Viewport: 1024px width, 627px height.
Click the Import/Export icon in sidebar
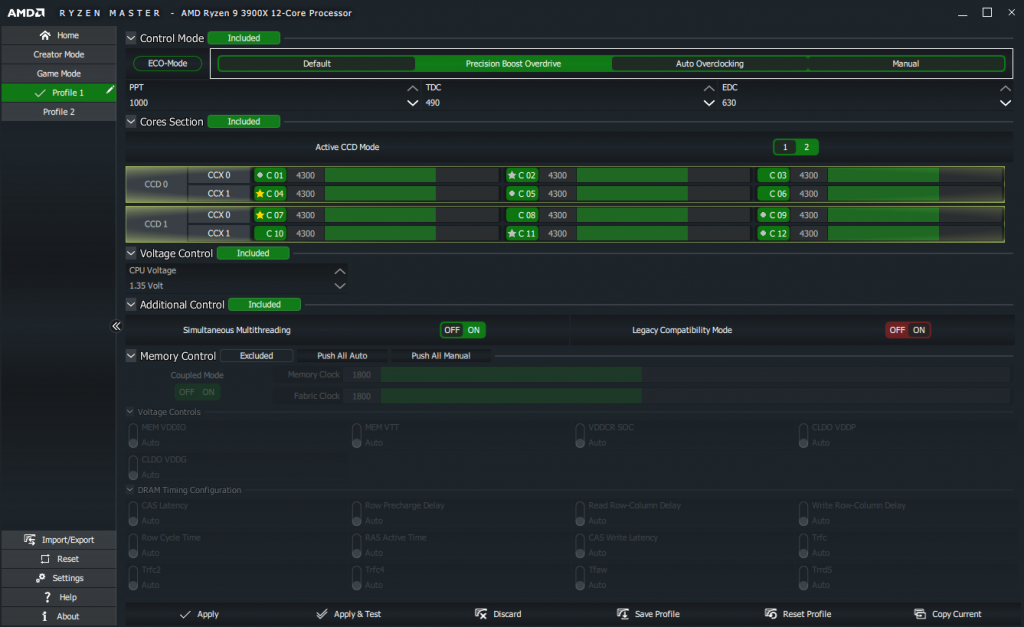tap(29, 539)
